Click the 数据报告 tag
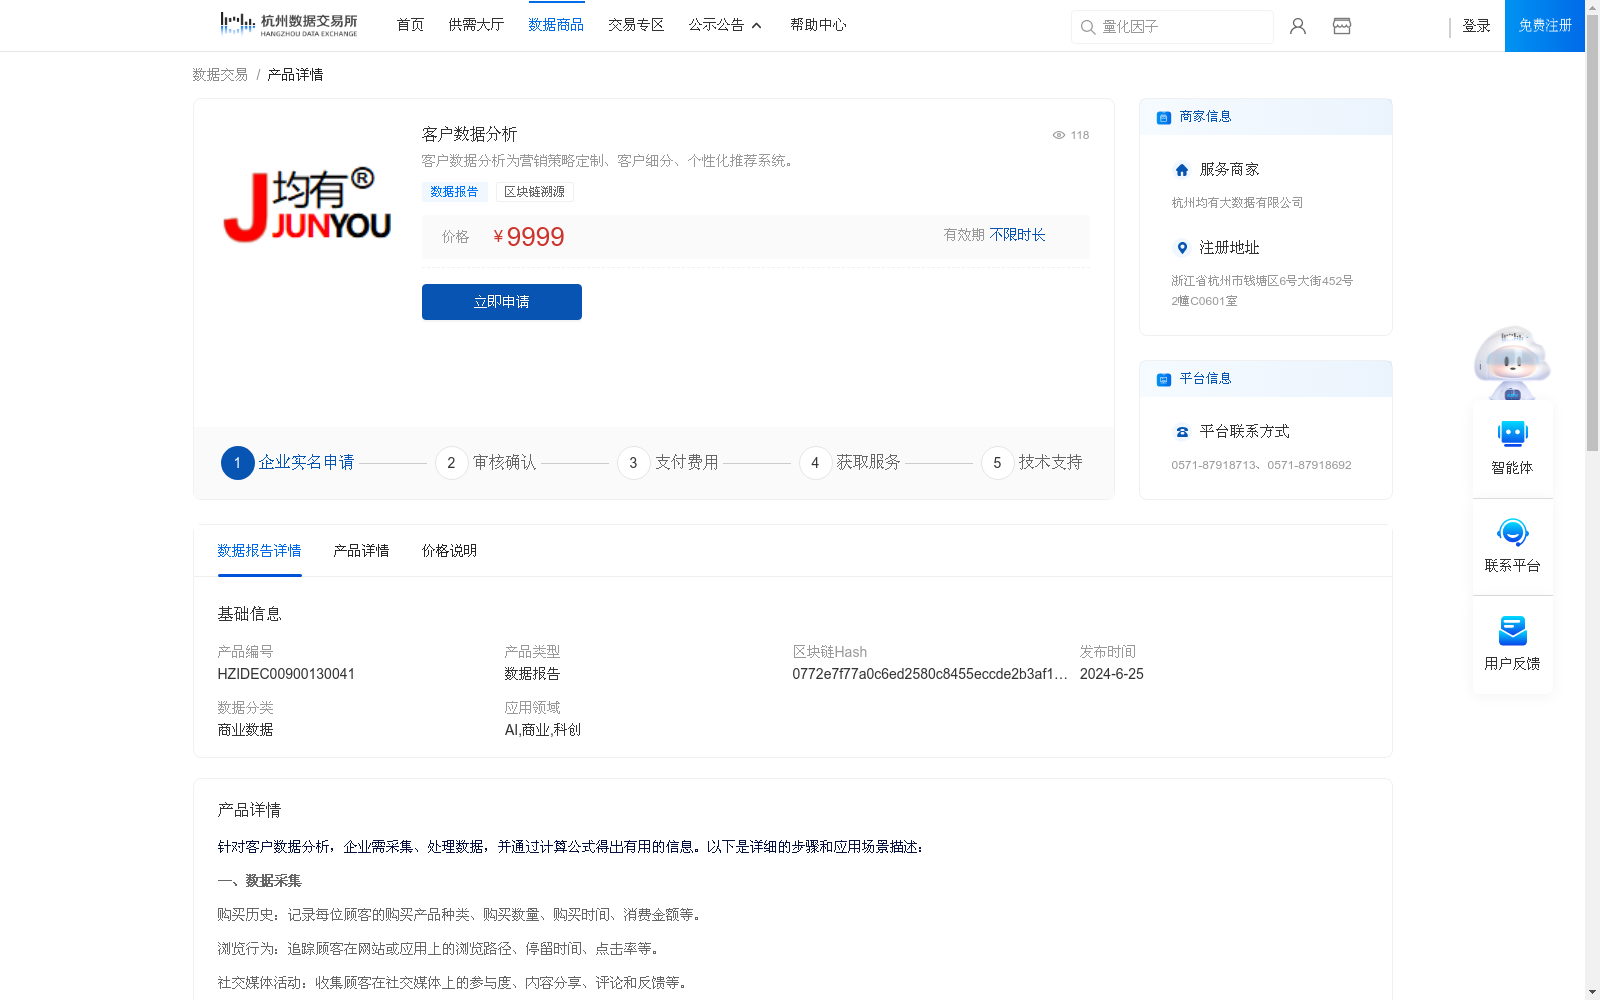1600x1000 pixels. click(x=454, y=192)
